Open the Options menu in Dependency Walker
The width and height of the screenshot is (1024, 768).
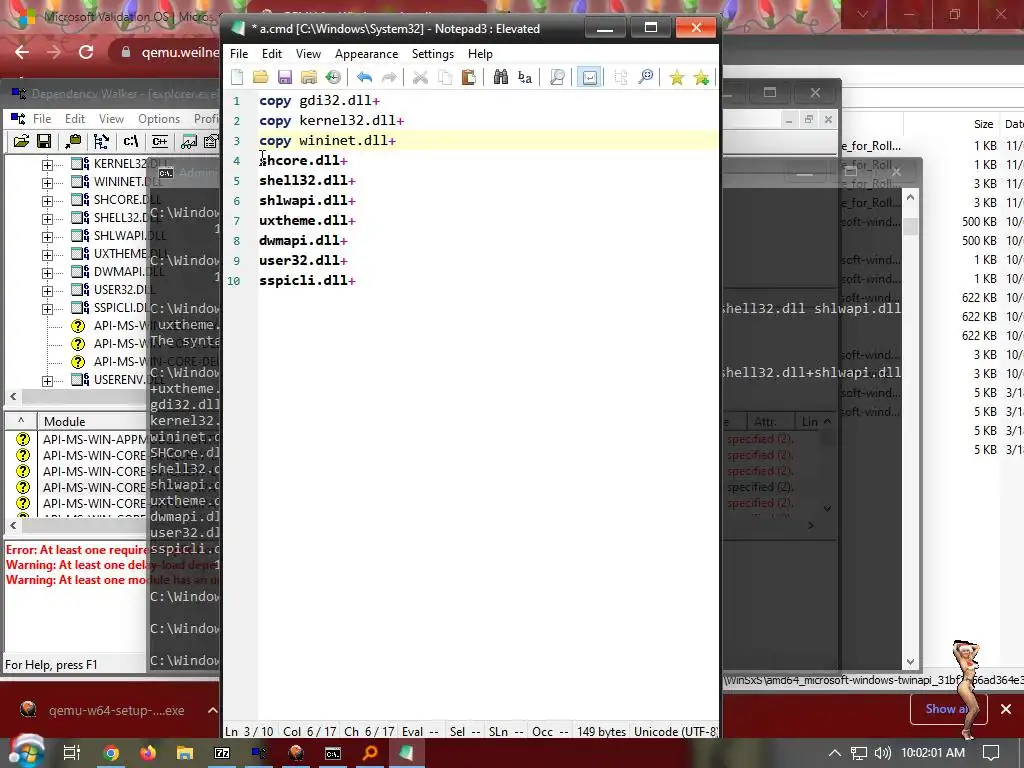point(159,119)
